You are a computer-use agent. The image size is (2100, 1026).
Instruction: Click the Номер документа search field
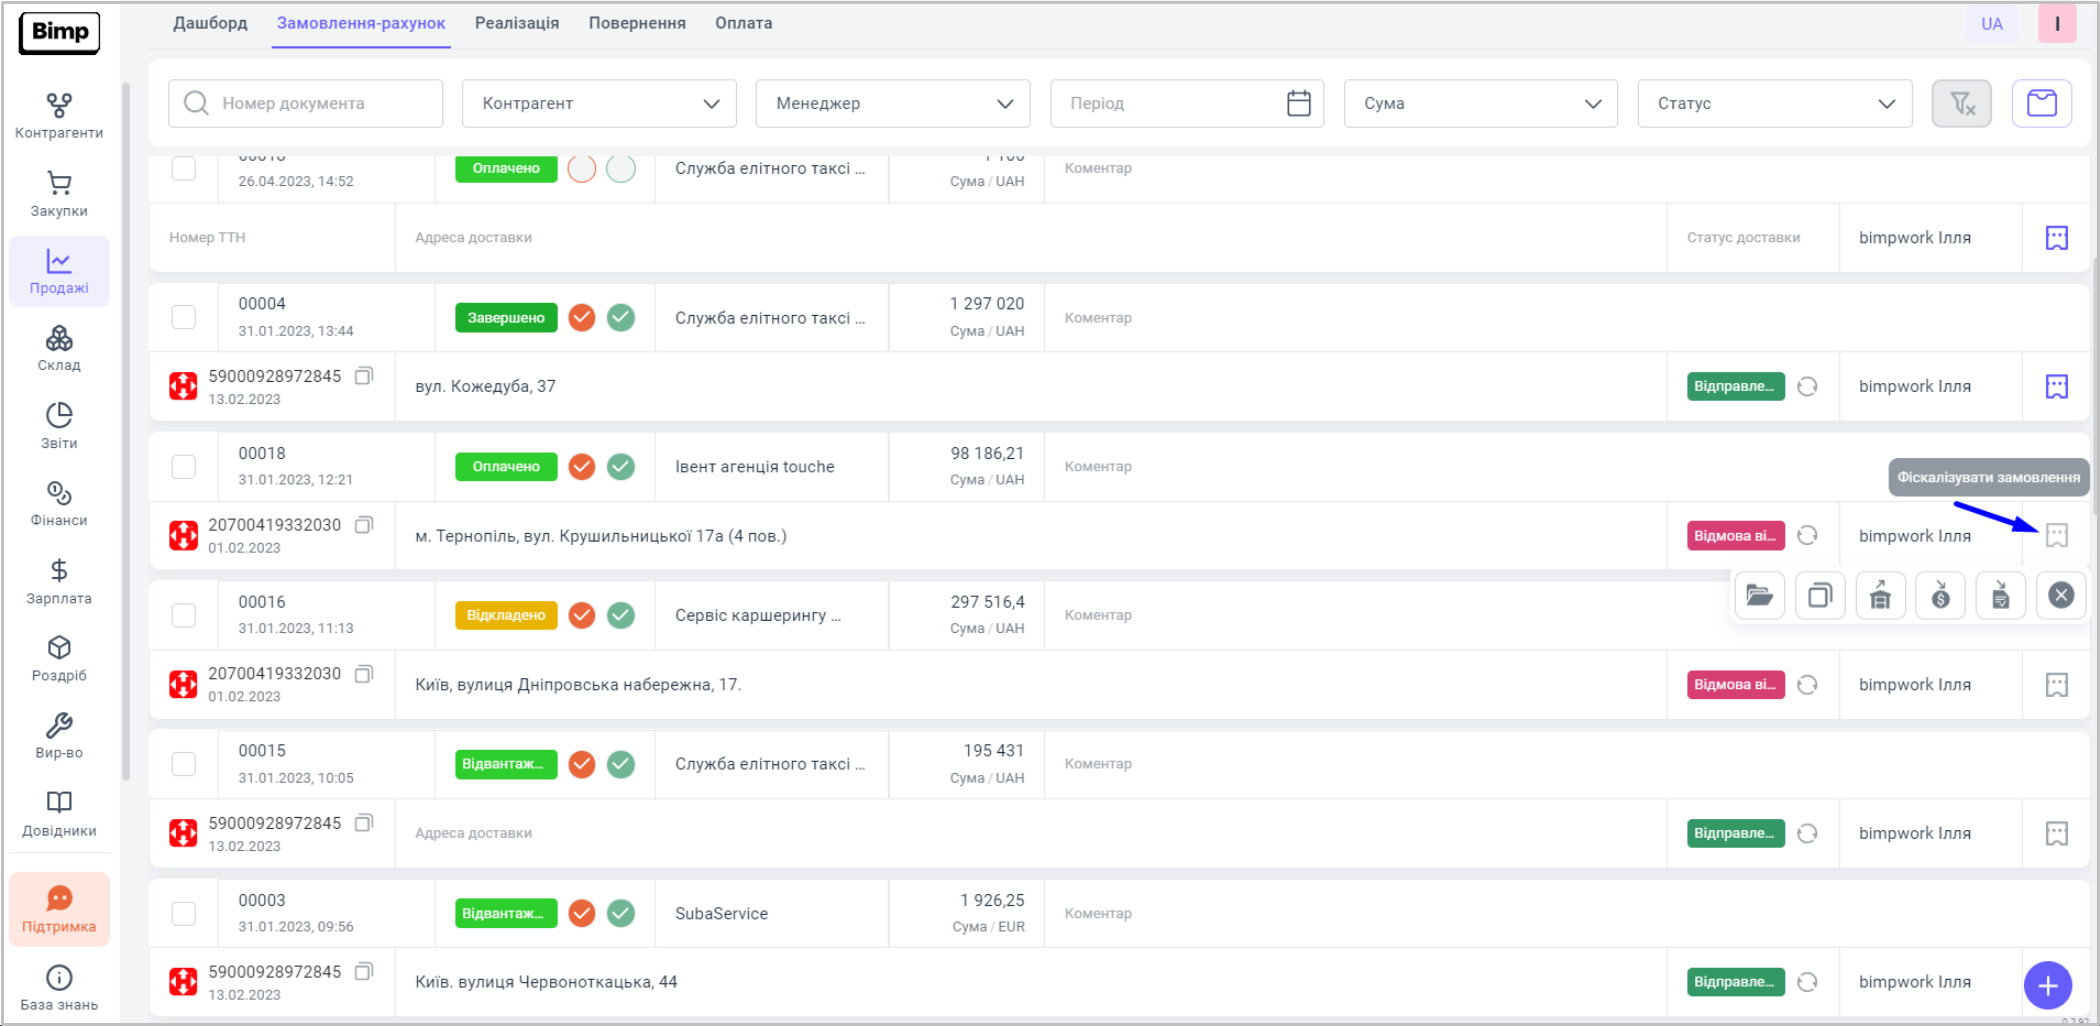pyautogui.click(x=306, y=103)
